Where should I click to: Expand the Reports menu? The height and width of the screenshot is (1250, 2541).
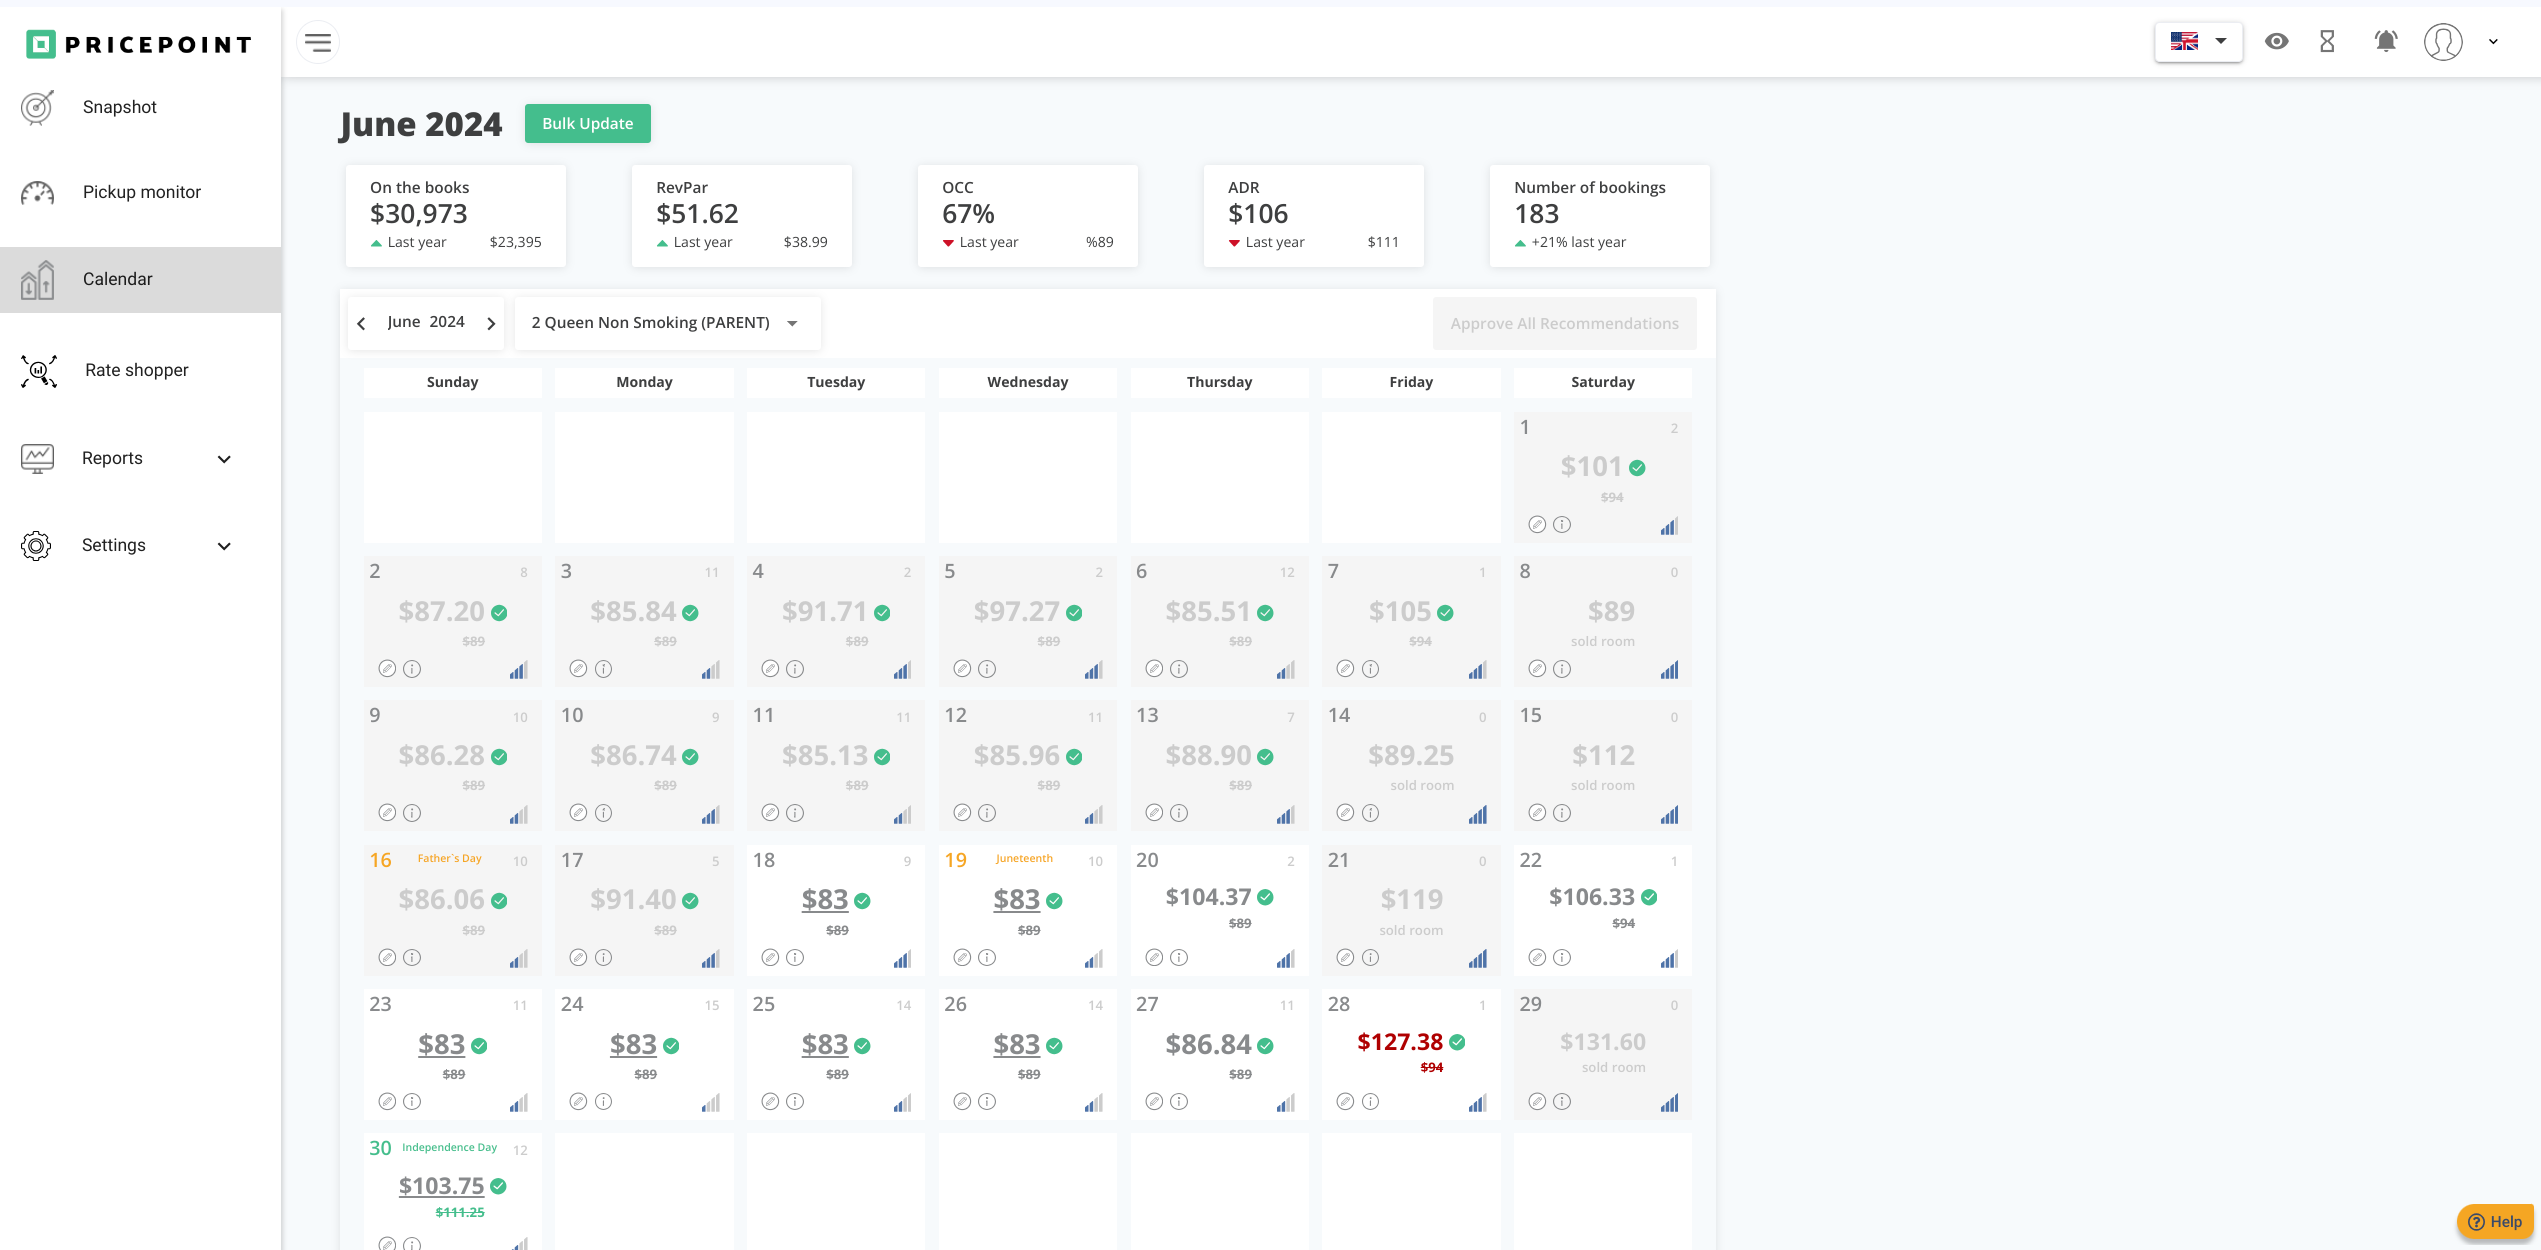pyautogui.click(x=112, y=458)
